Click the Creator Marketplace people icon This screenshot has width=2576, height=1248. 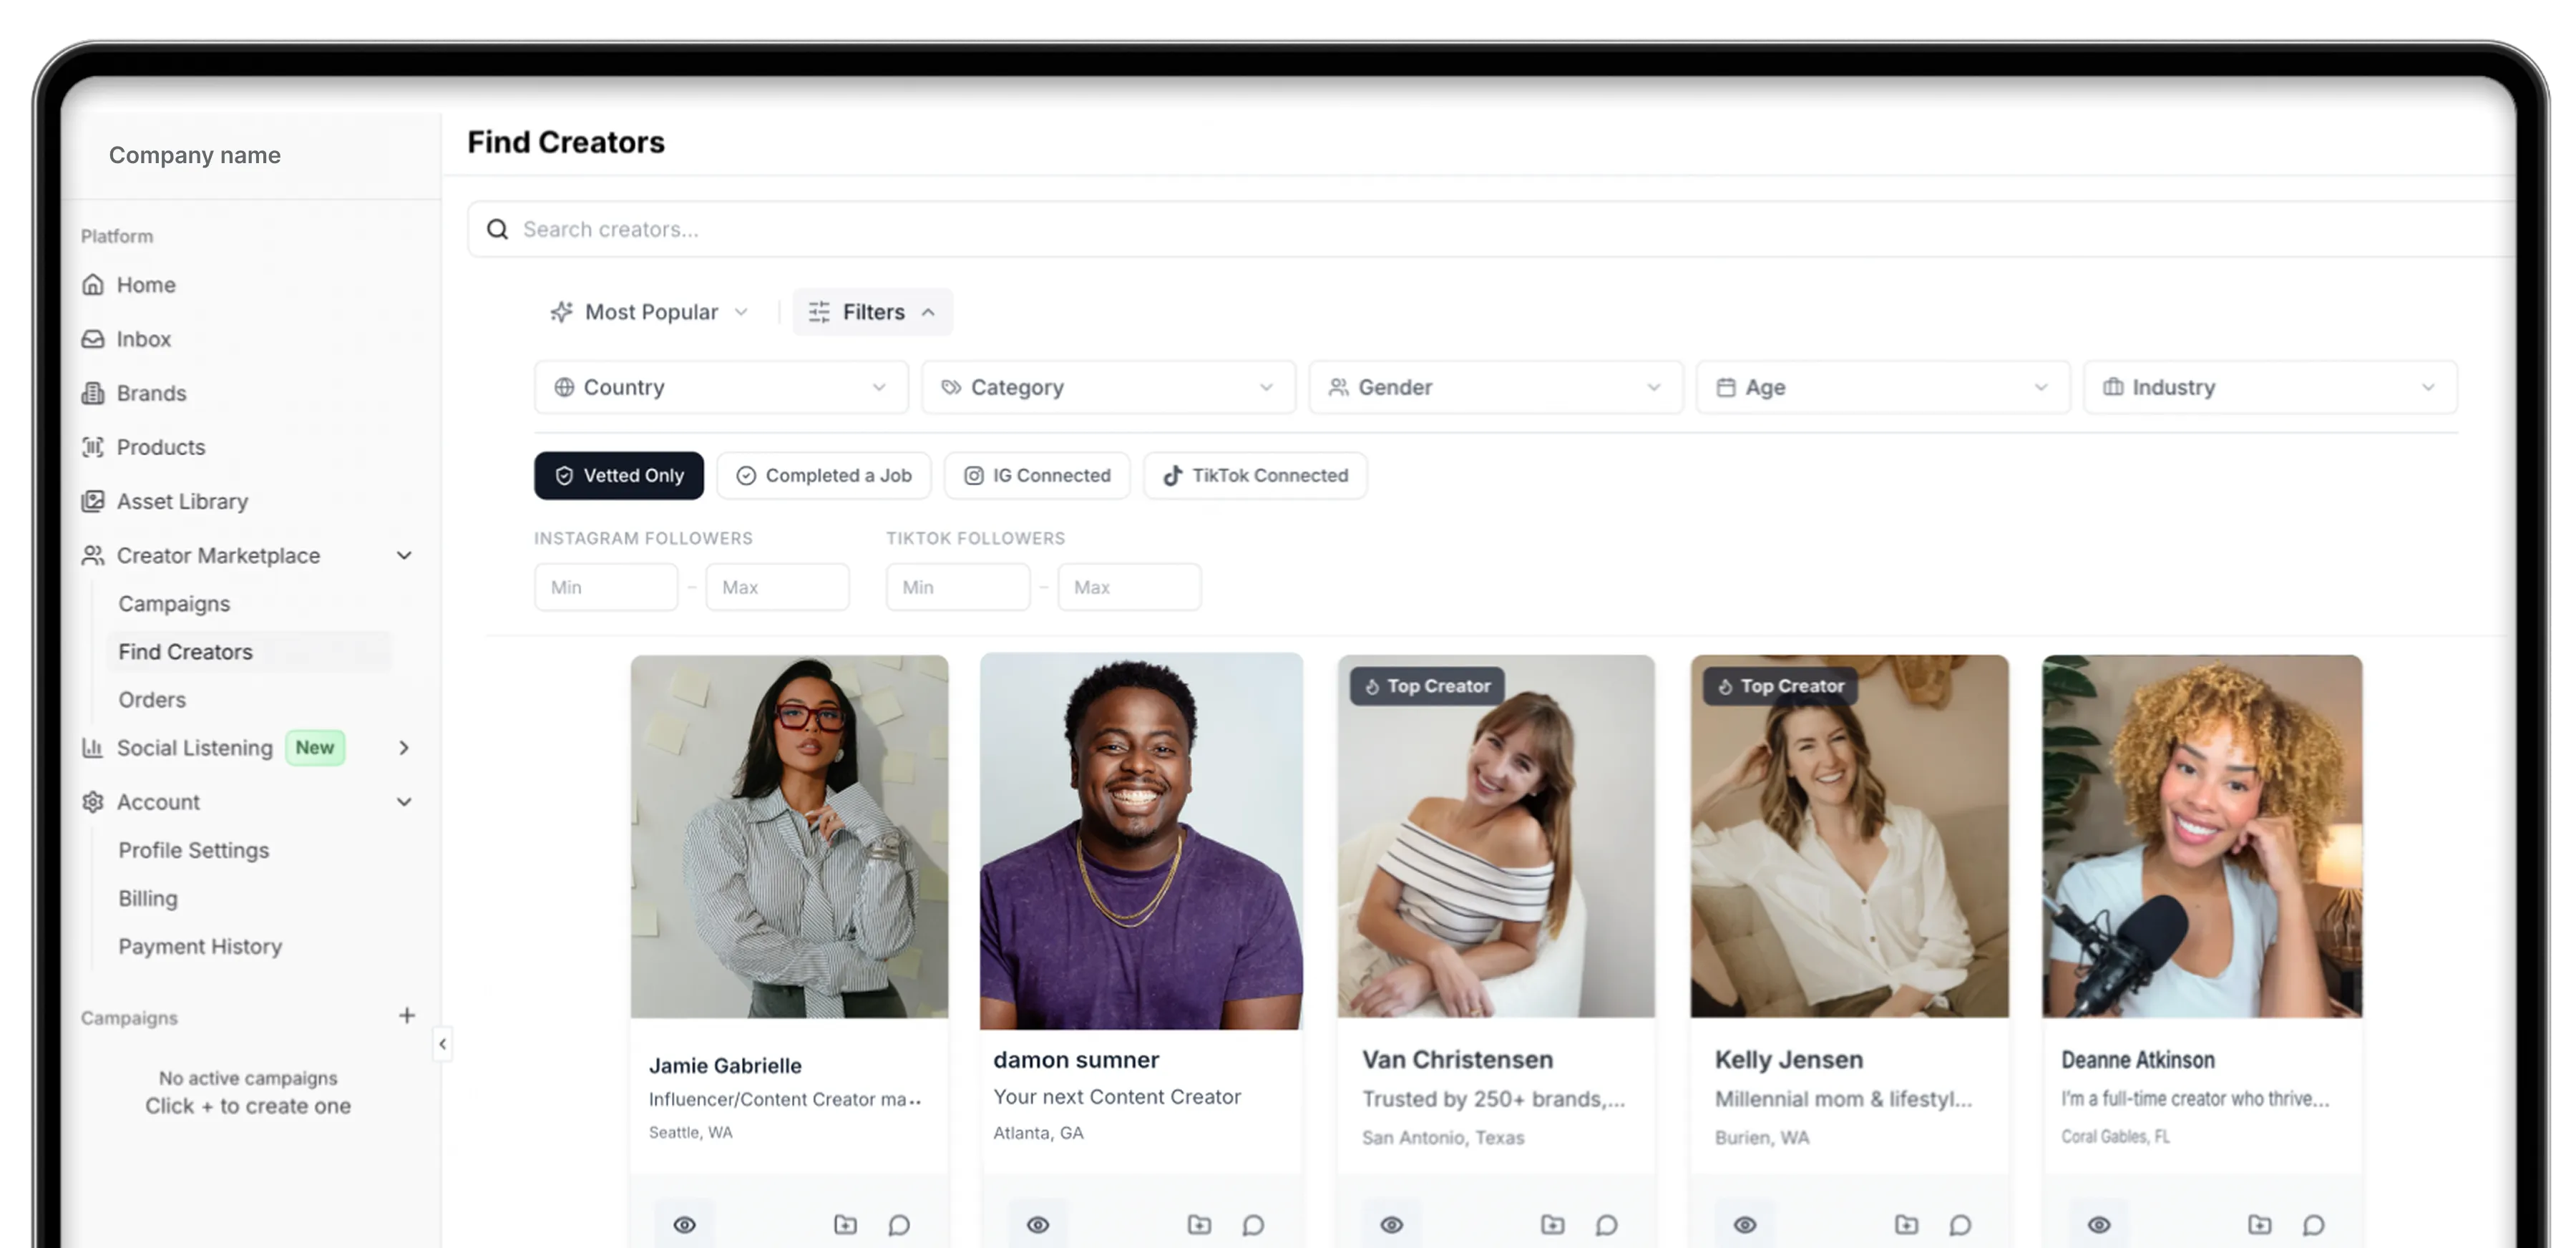pyautogui.click(x=93, y=555)
